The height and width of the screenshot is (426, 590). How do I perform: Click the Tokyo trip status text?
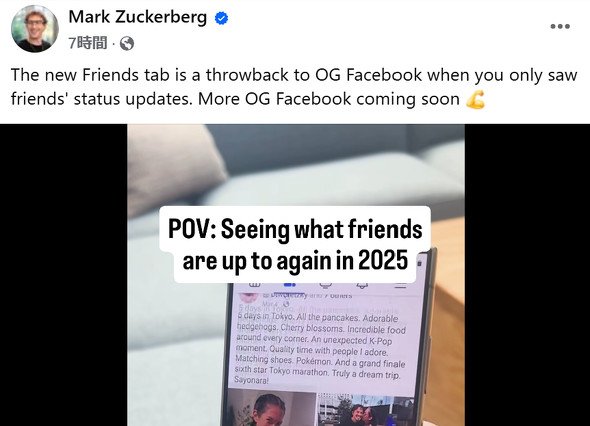coord(320,347)
